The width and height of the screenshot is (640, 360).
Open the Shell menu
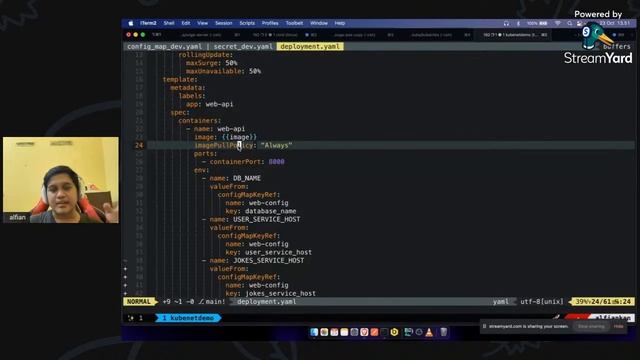click(169, 23)
